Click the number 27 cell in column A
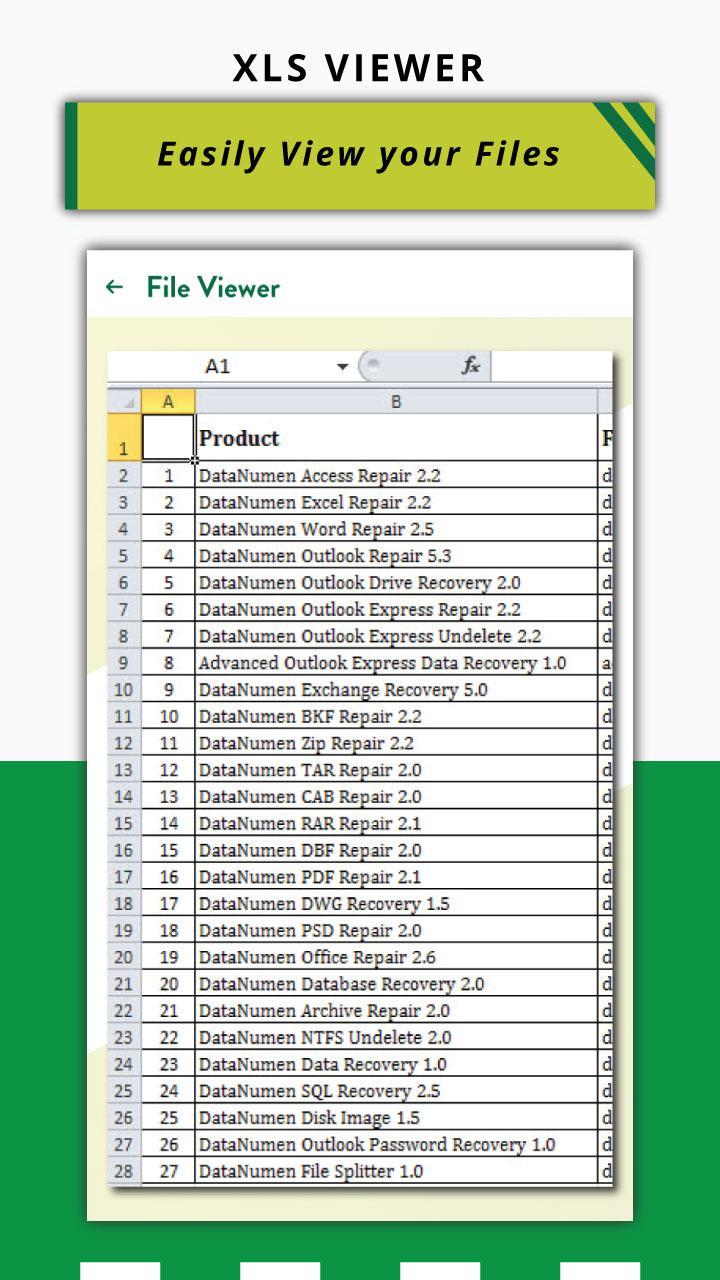 click(168, 1171)
